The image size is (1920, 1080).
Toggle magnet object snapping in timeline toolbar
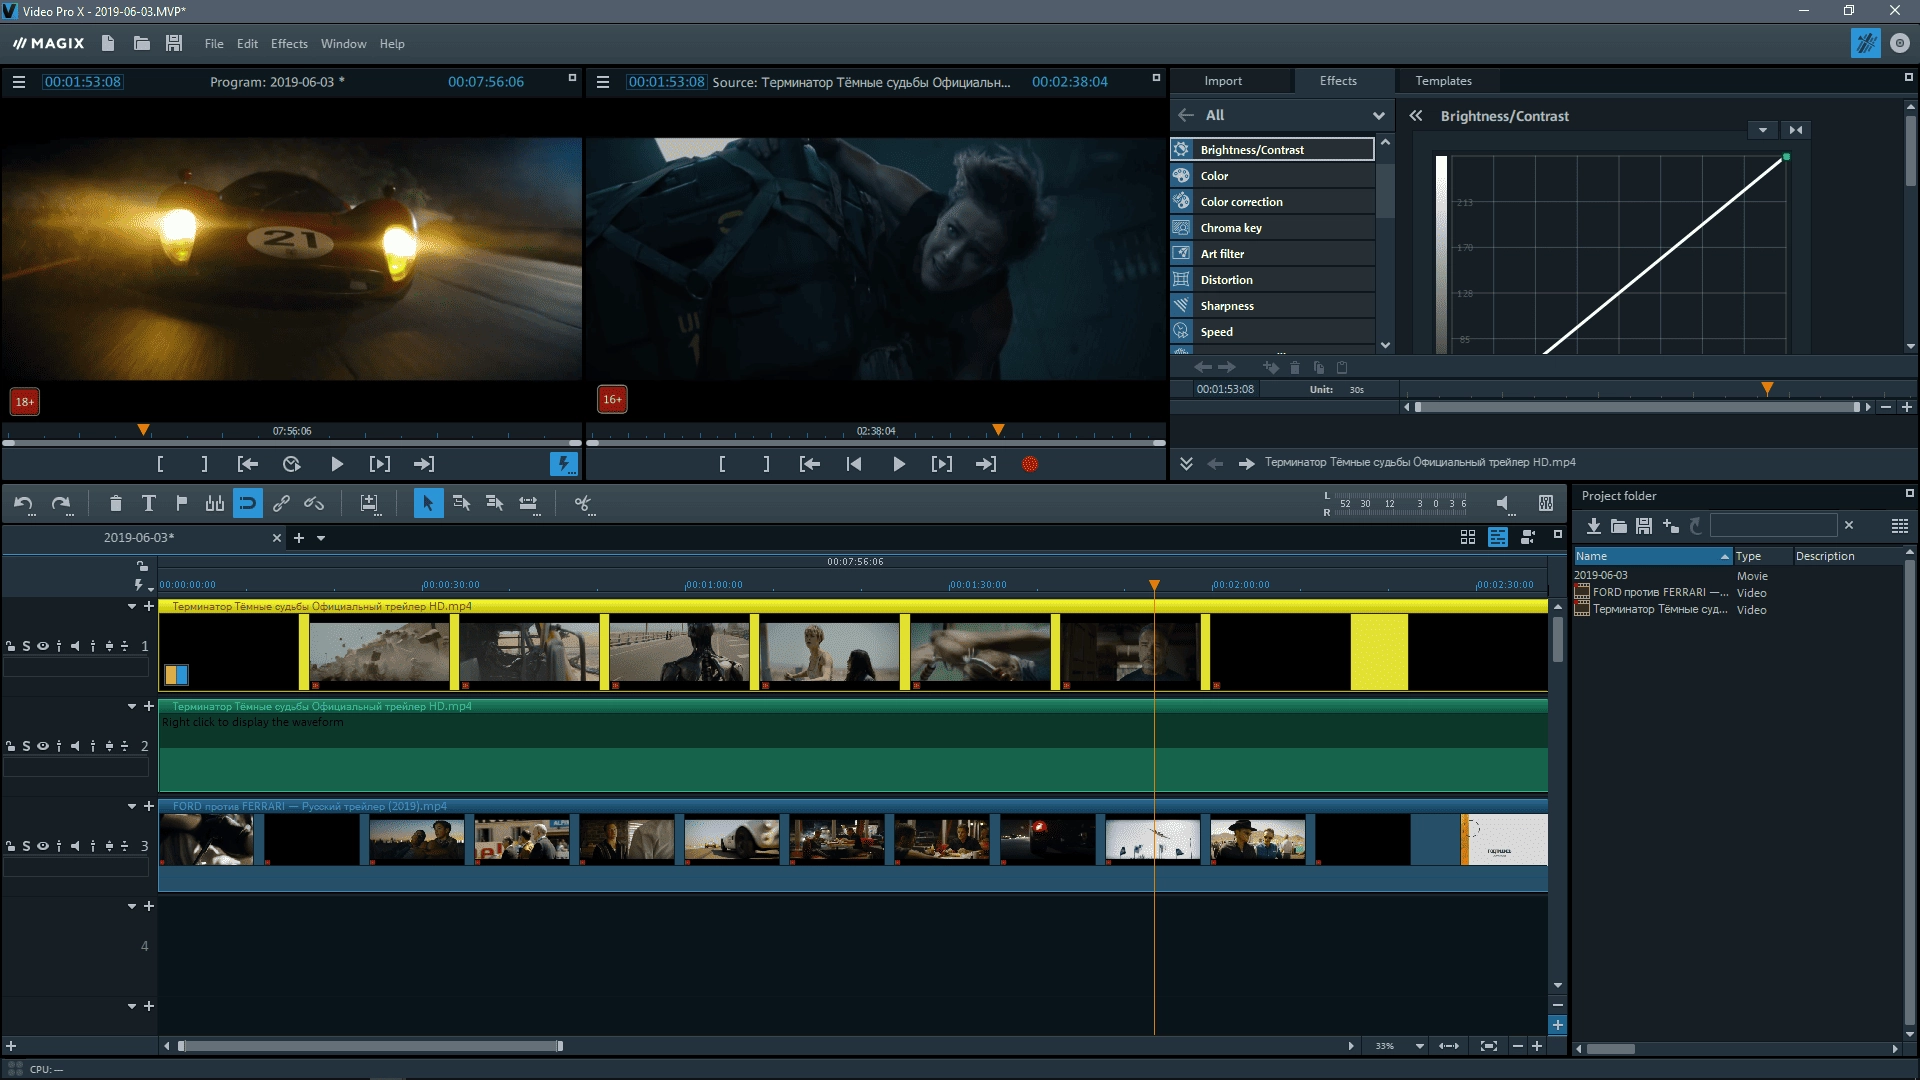(247, 503)
